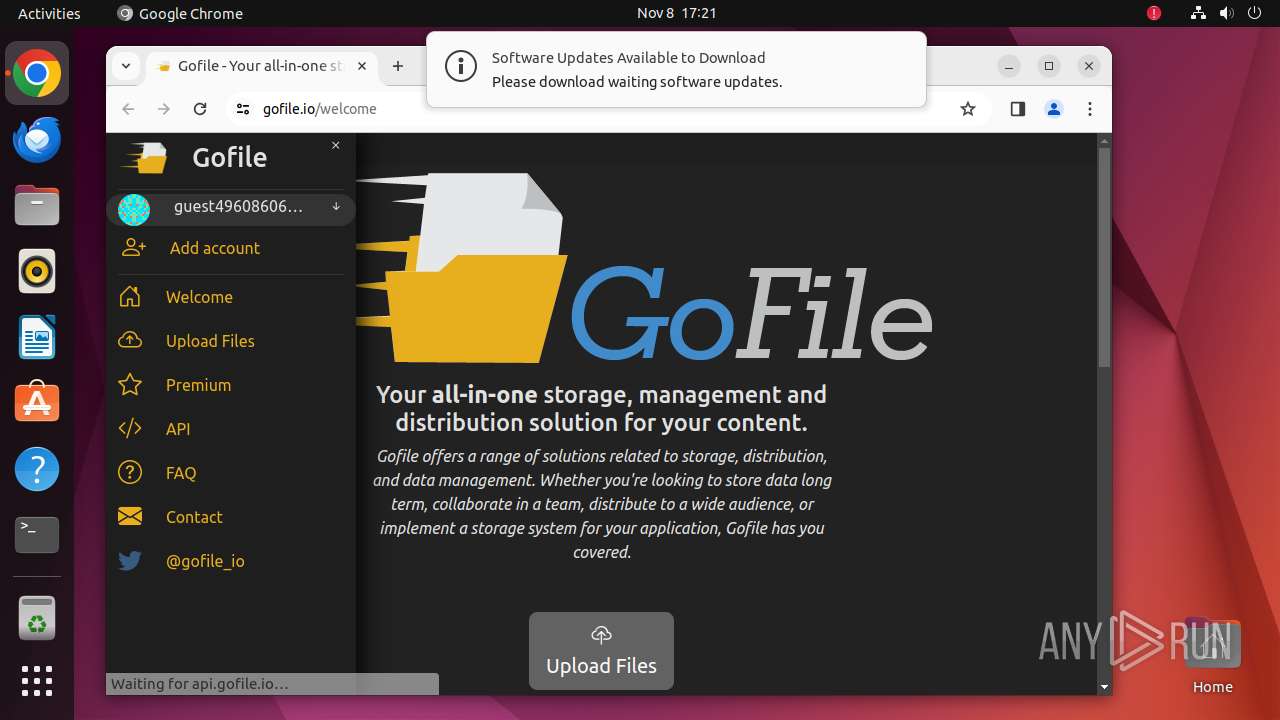Viewport: 1280px width, 720px height.
Task: Open the clock and calendar menu
Action: 676,13
